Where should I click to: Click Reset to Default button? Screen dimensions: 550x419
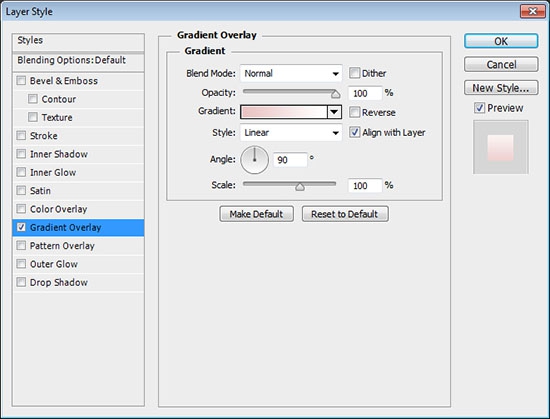[345, 214]
